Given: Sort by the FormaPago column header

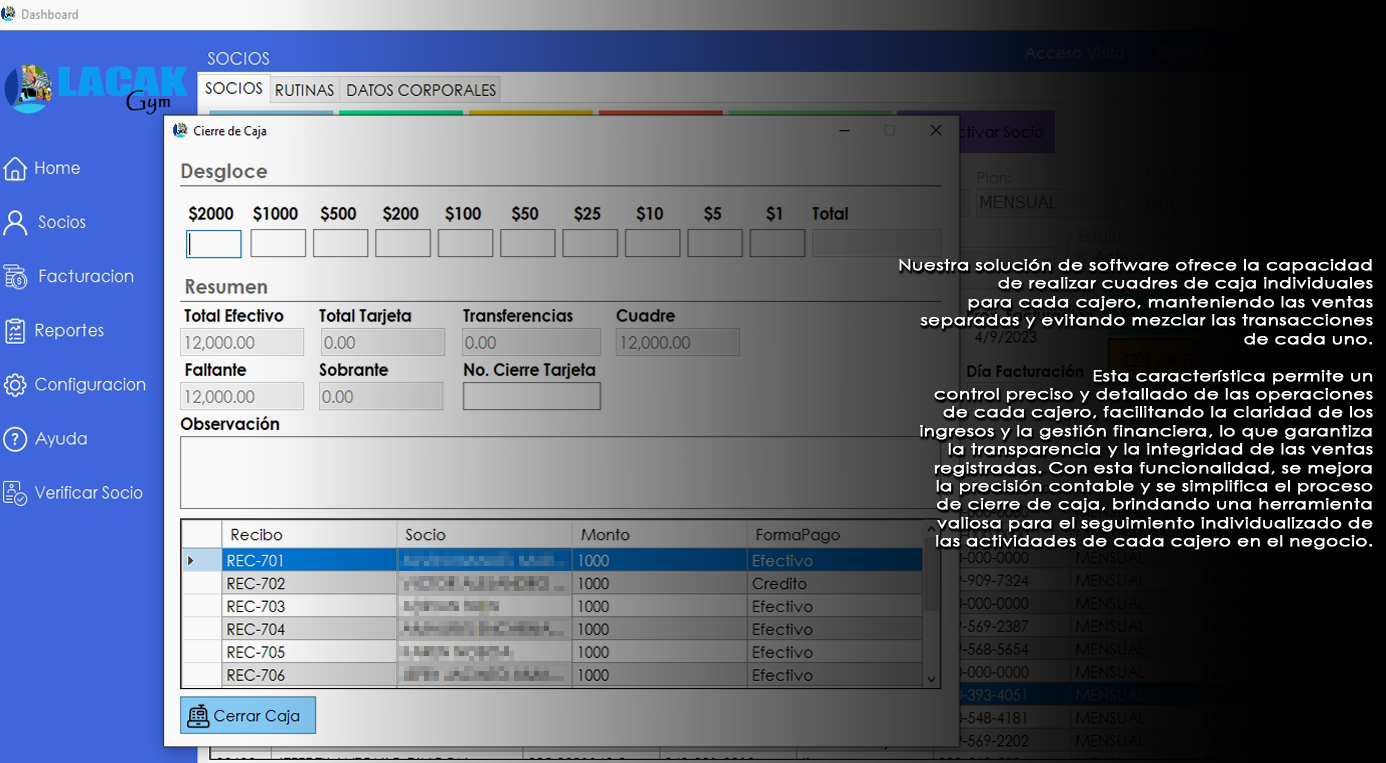Looking at the screenshot, I should 797,535.
